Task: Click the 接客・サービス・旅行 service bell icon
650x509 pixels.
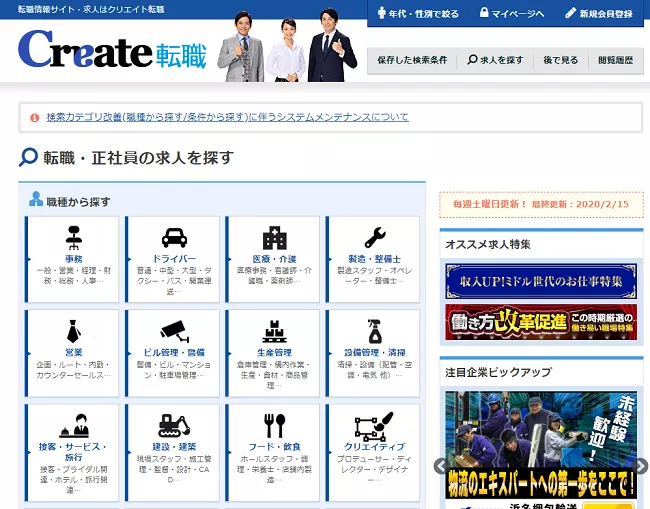Action: pos(74,425)
